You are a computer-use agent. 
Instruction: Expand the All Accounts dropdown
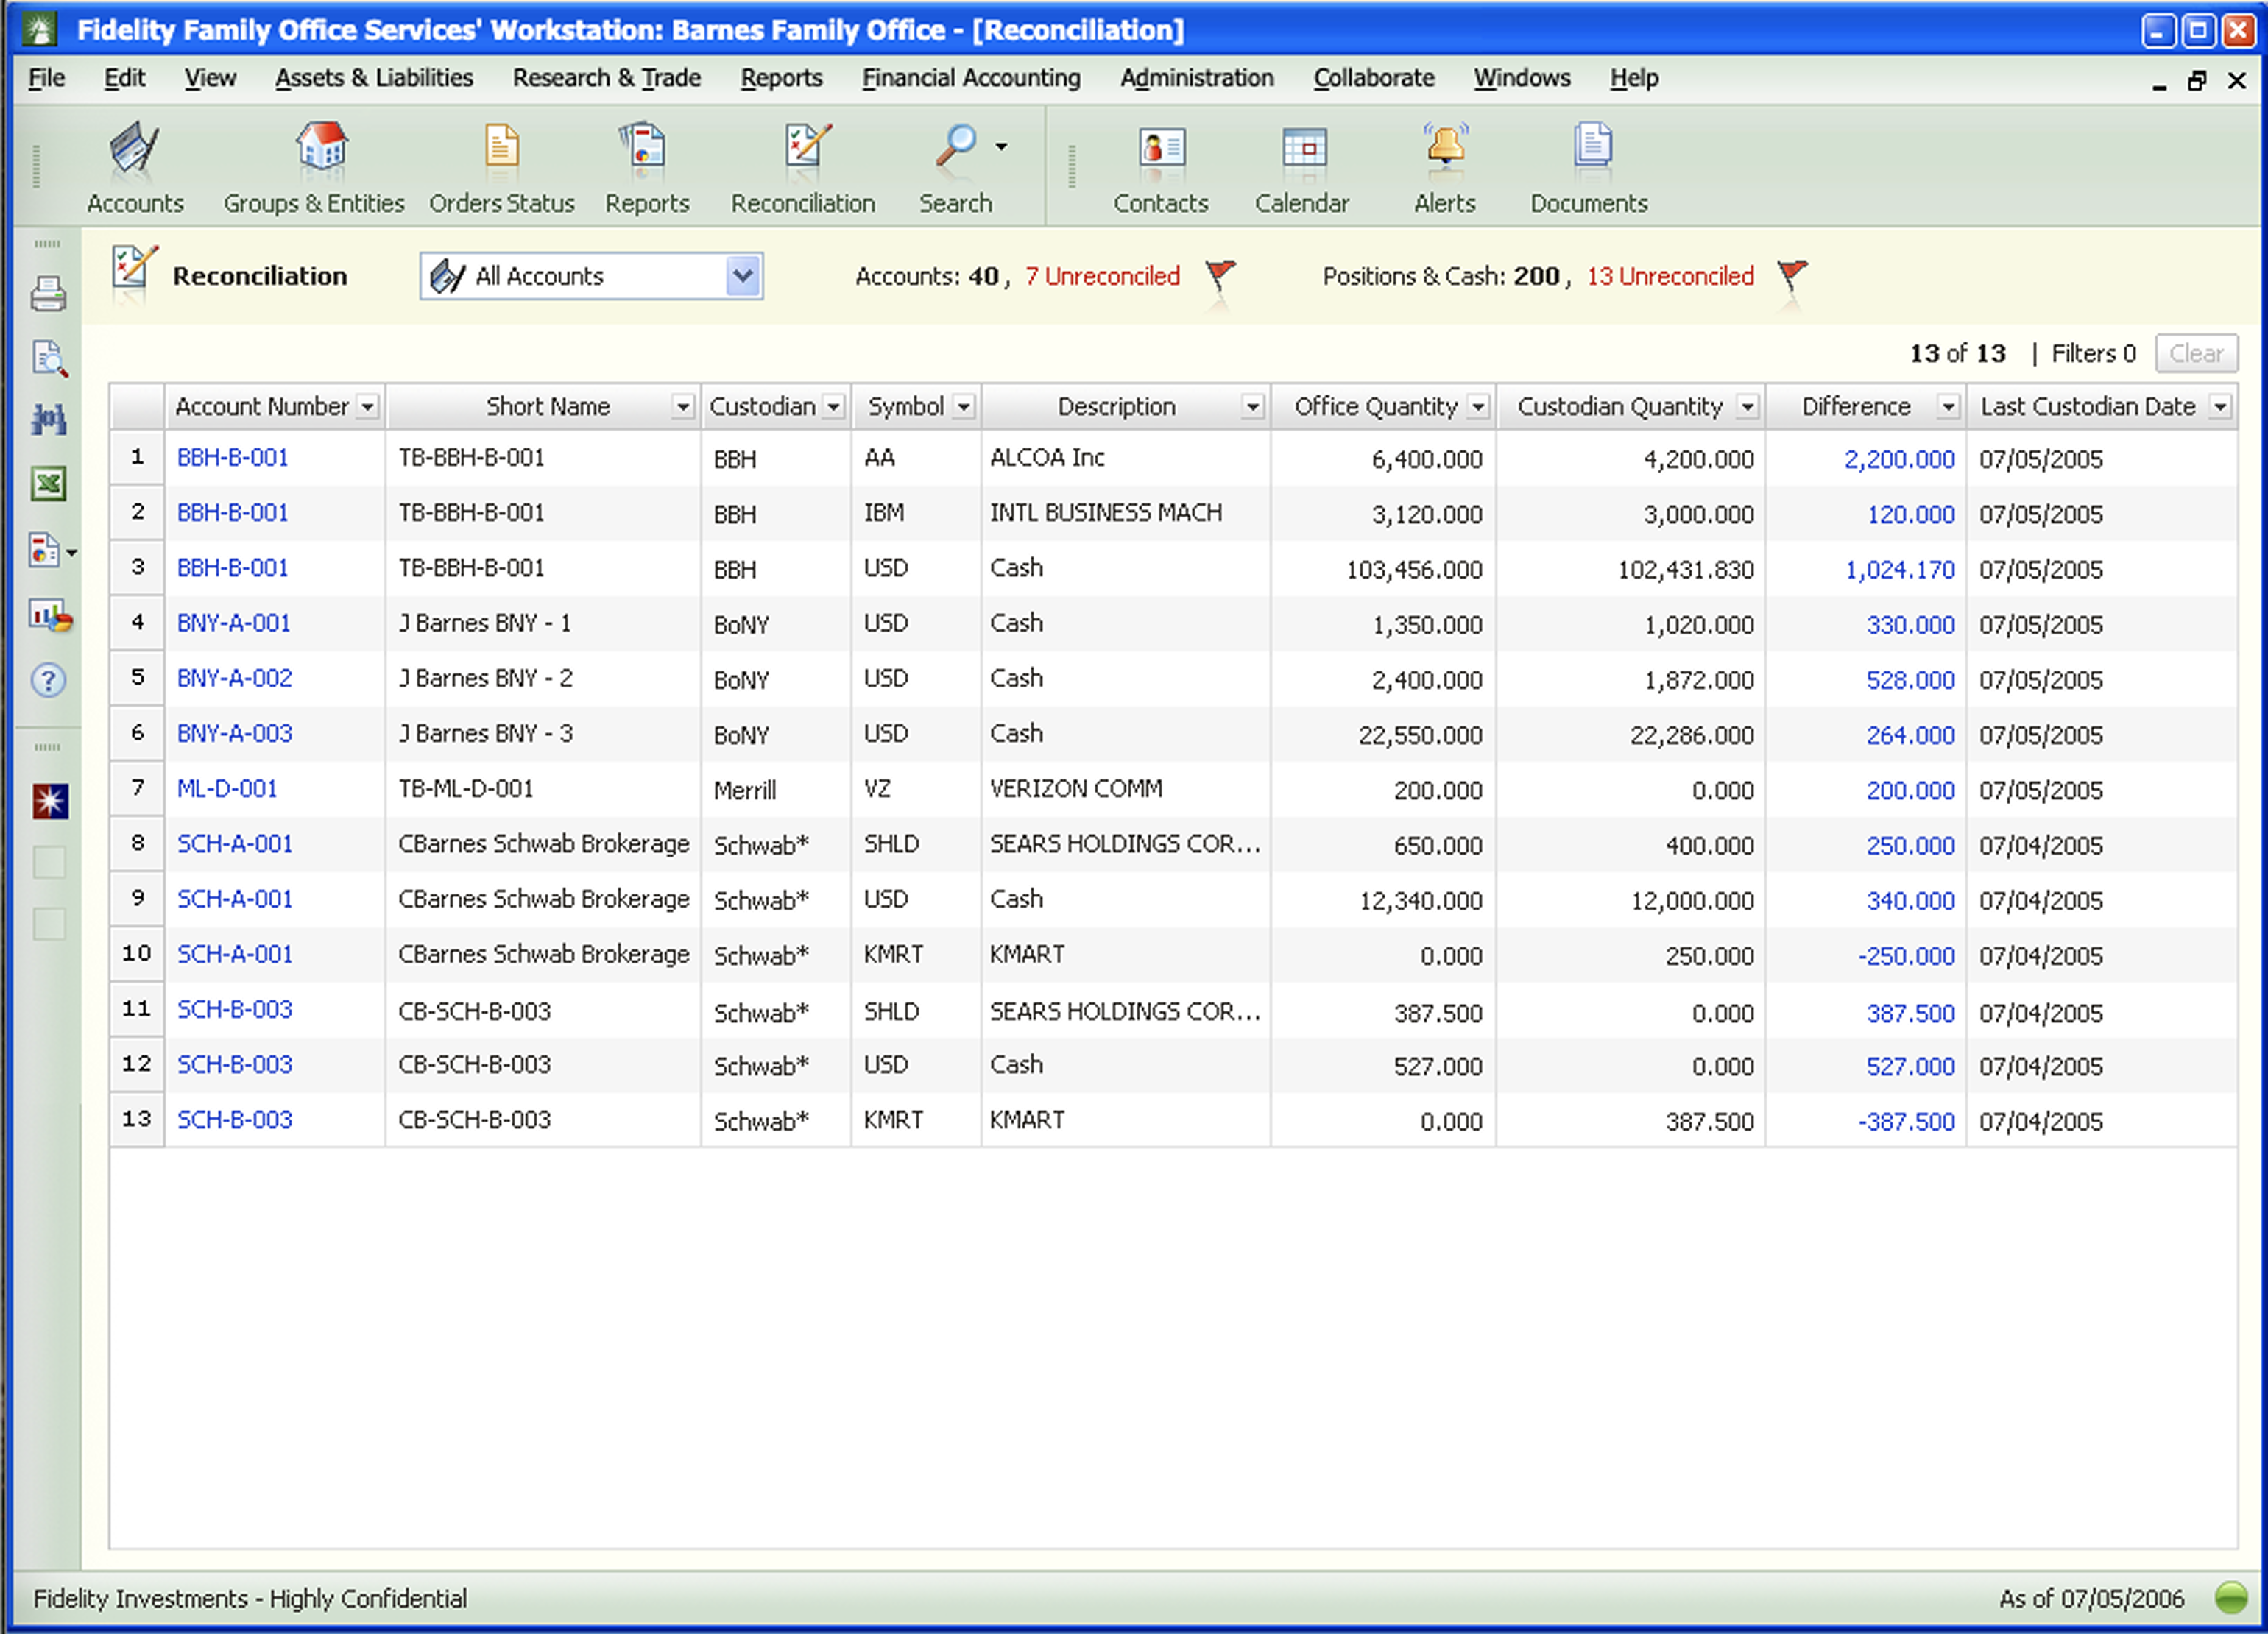pos(742,276)
